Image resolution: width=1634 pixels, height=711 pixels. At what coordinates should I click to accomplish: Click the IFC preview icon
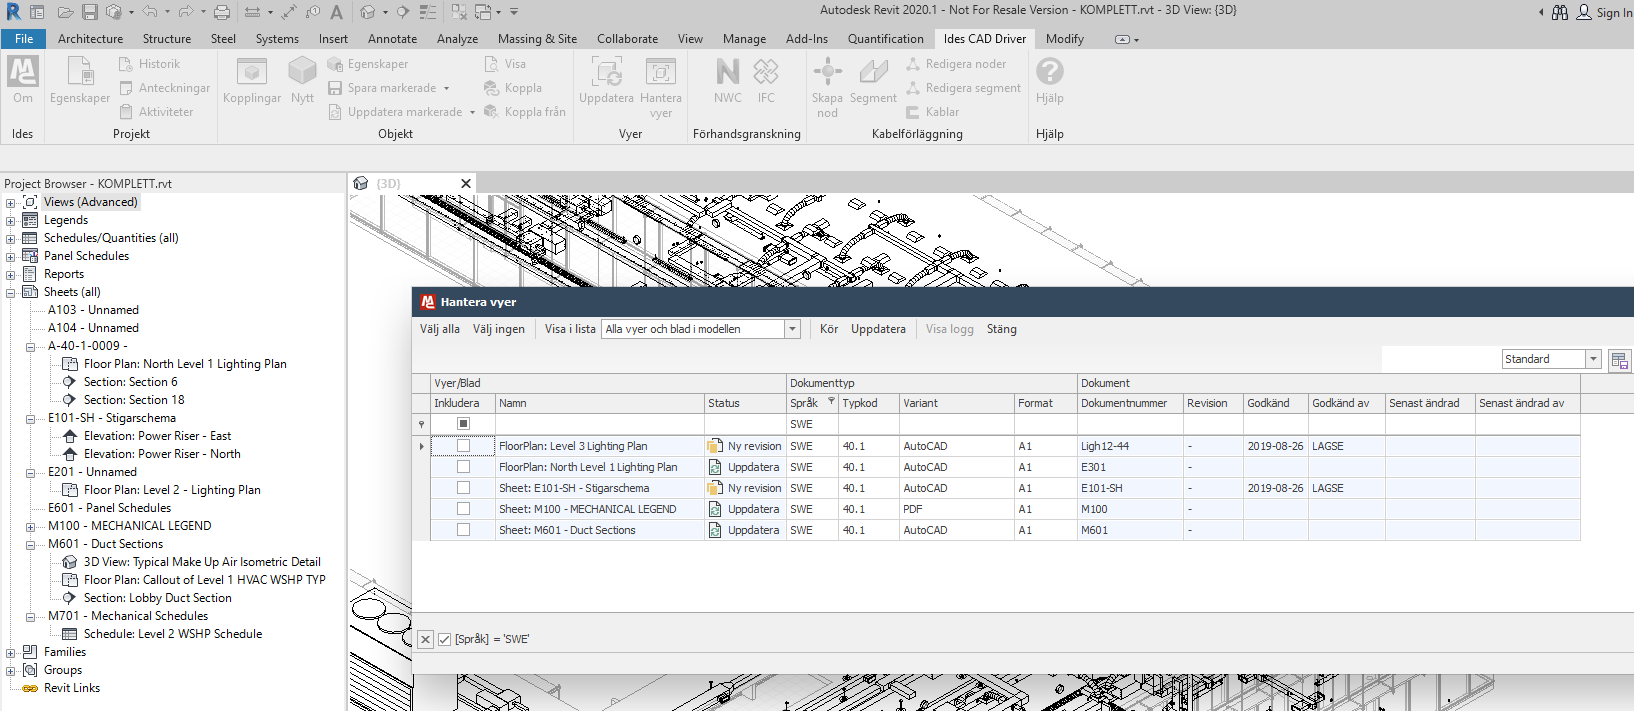[x=766, y=72]
